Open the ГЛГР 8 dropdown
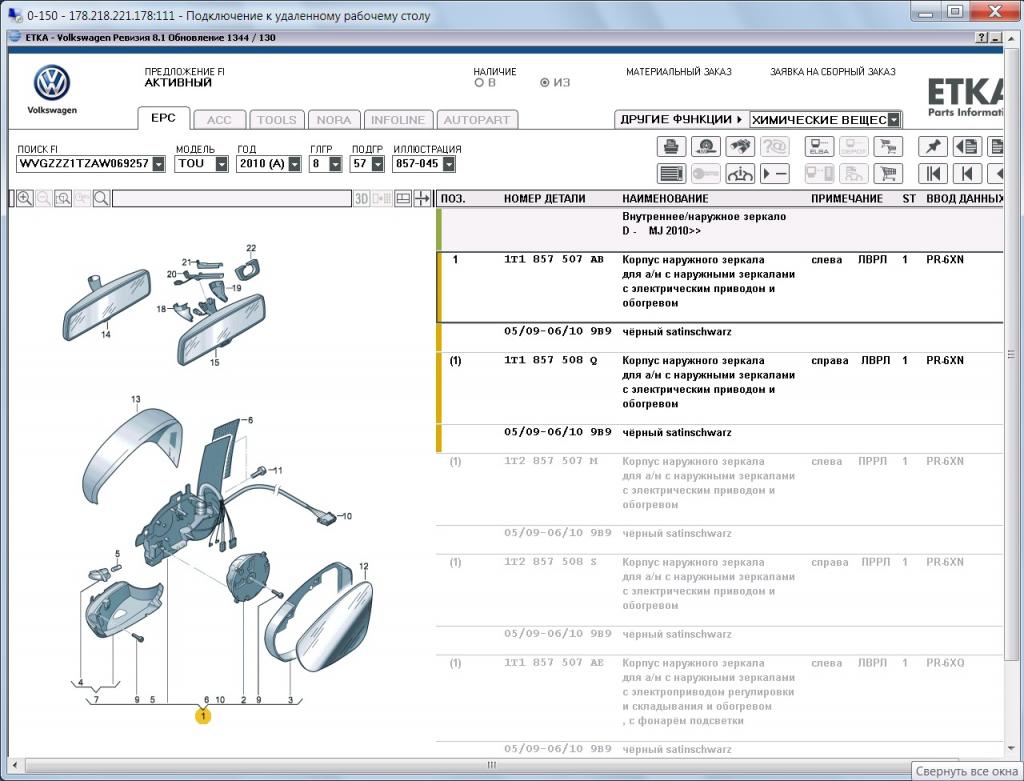The height and width of the screenshot is (781, 1024). pyautogui.click(x=335, y=164)
